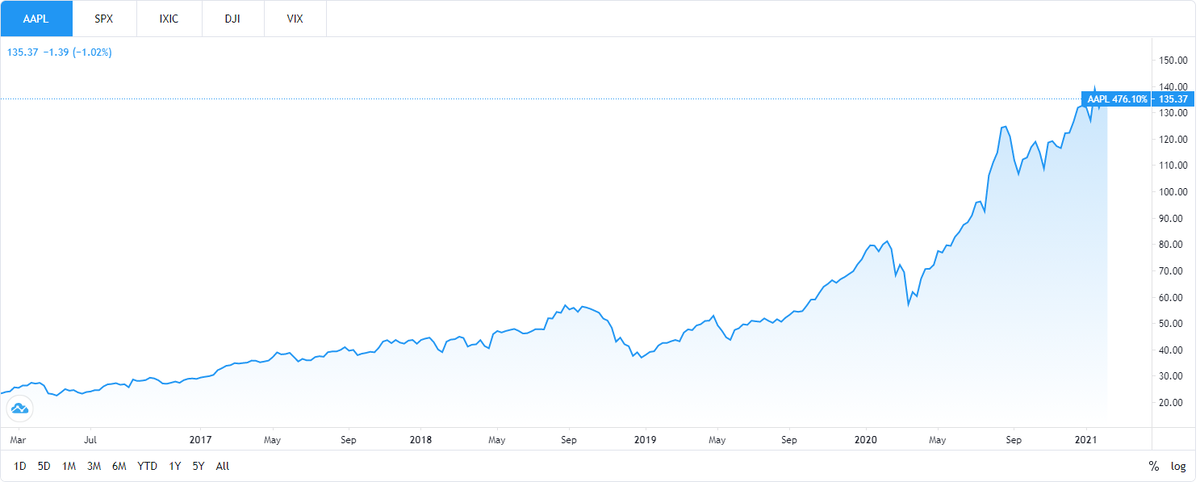Switch to the IXIC tab
1200x482 pixels.
coord(169,18)
